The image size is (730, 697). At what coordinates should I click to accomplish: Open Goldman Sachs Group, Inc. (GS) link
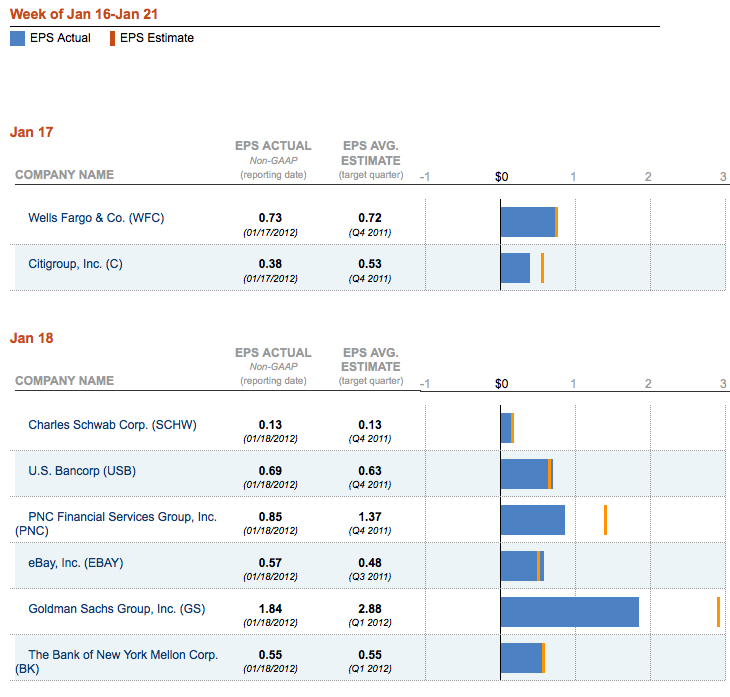117,609
